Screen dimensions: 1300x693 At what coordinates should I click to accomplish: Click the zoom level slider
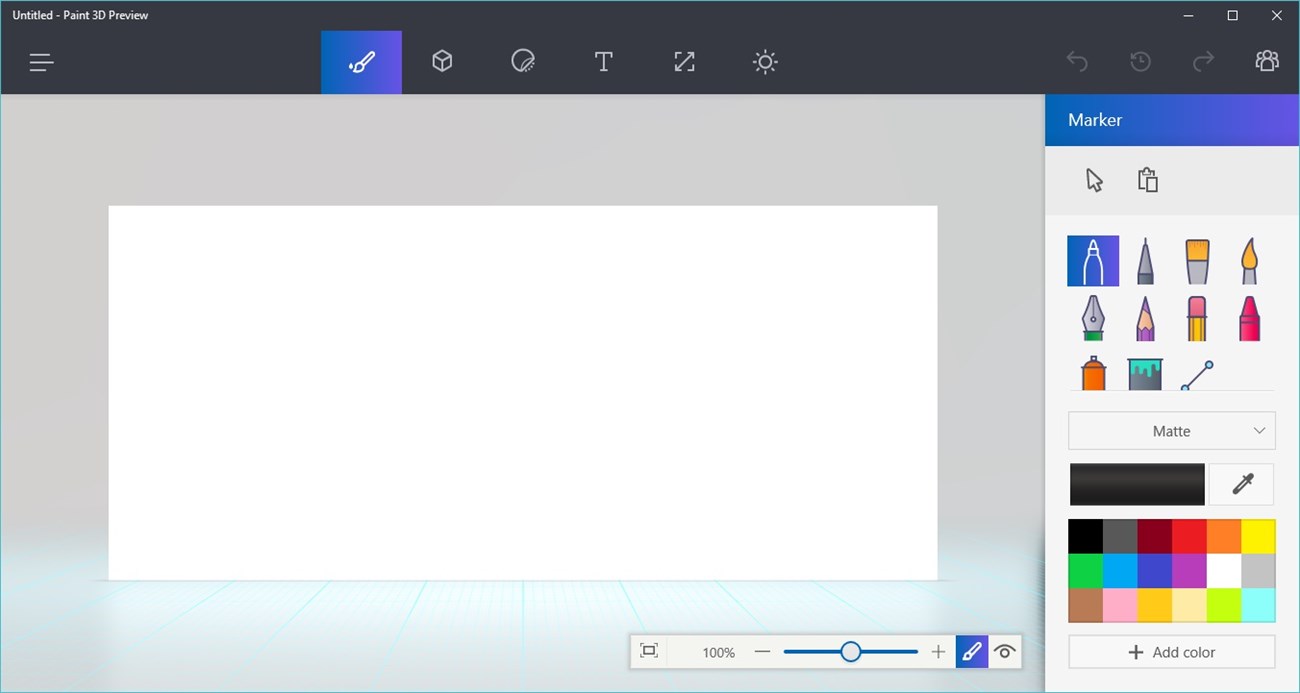coord(850,651)
